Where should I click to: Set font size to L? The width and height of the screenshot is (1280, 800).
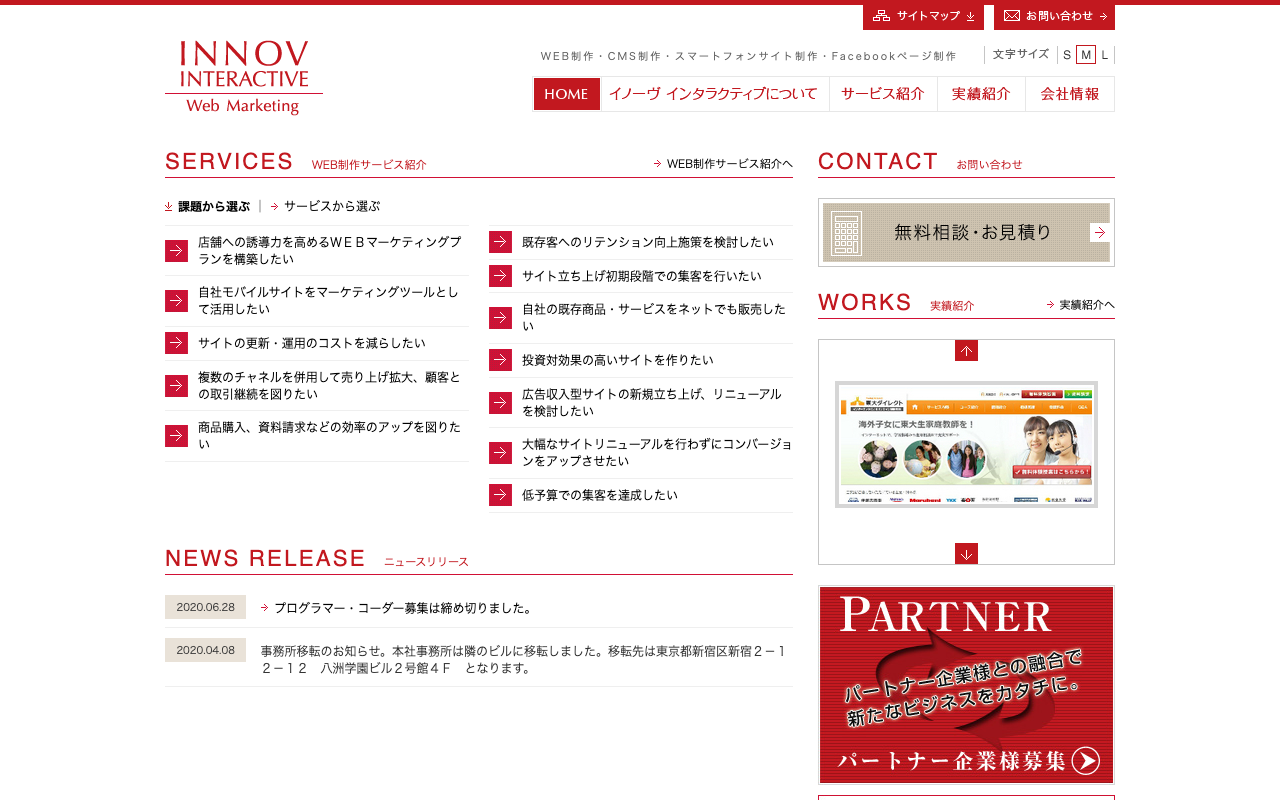click(x=1105, y=55)
